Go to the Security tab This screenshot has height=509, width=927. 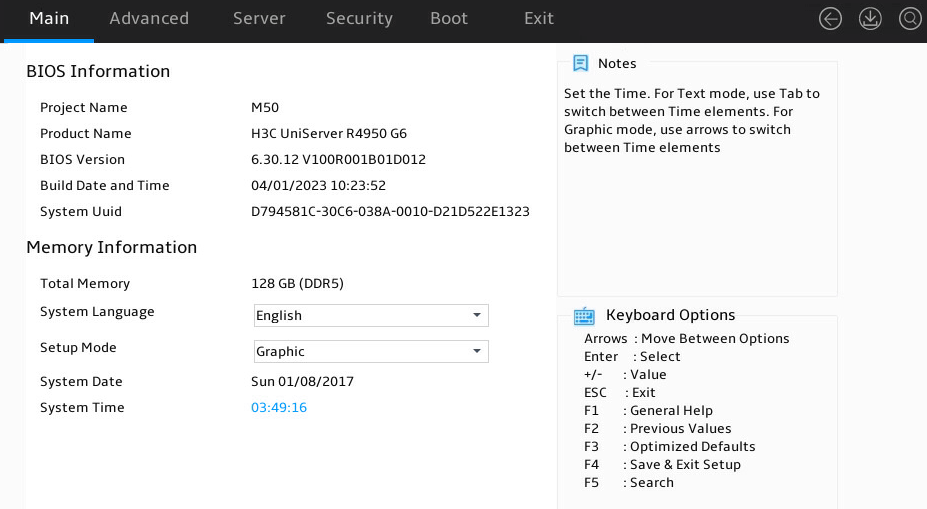359,19
